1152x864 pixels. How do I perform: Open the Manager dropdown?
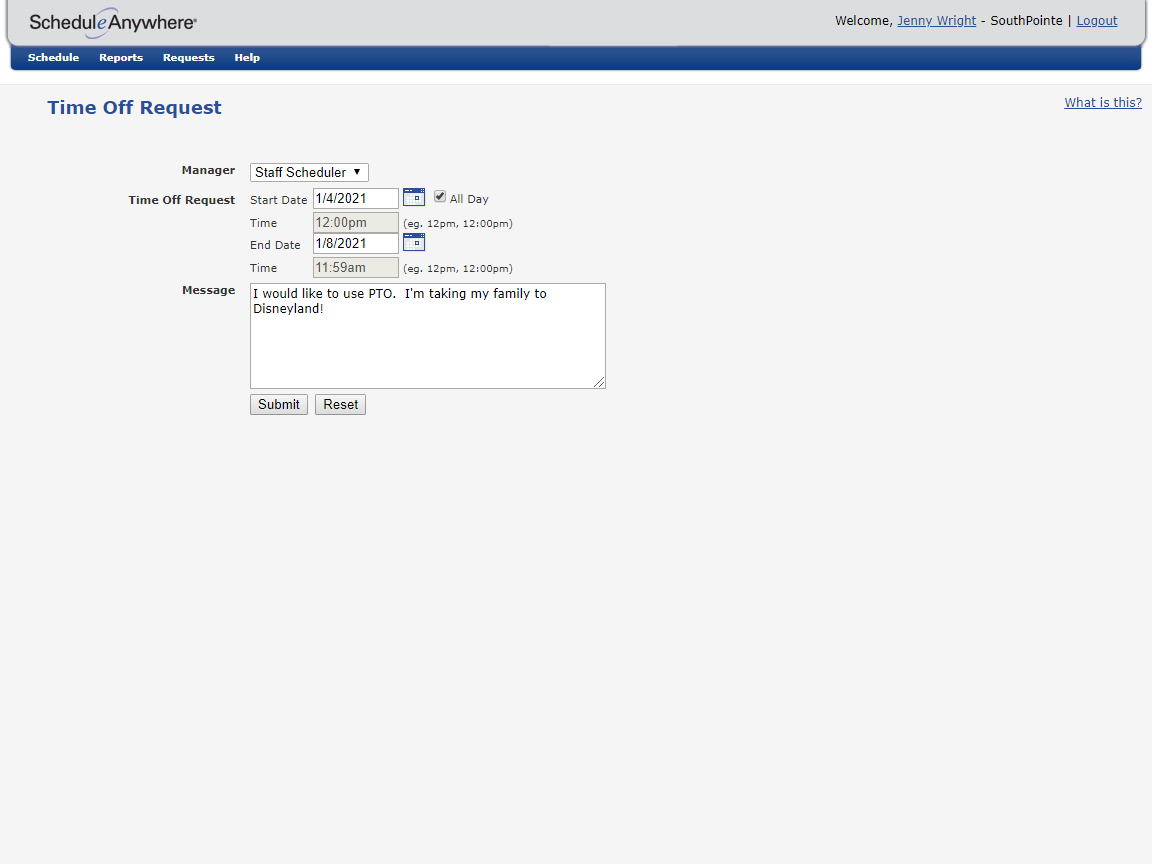309,172
